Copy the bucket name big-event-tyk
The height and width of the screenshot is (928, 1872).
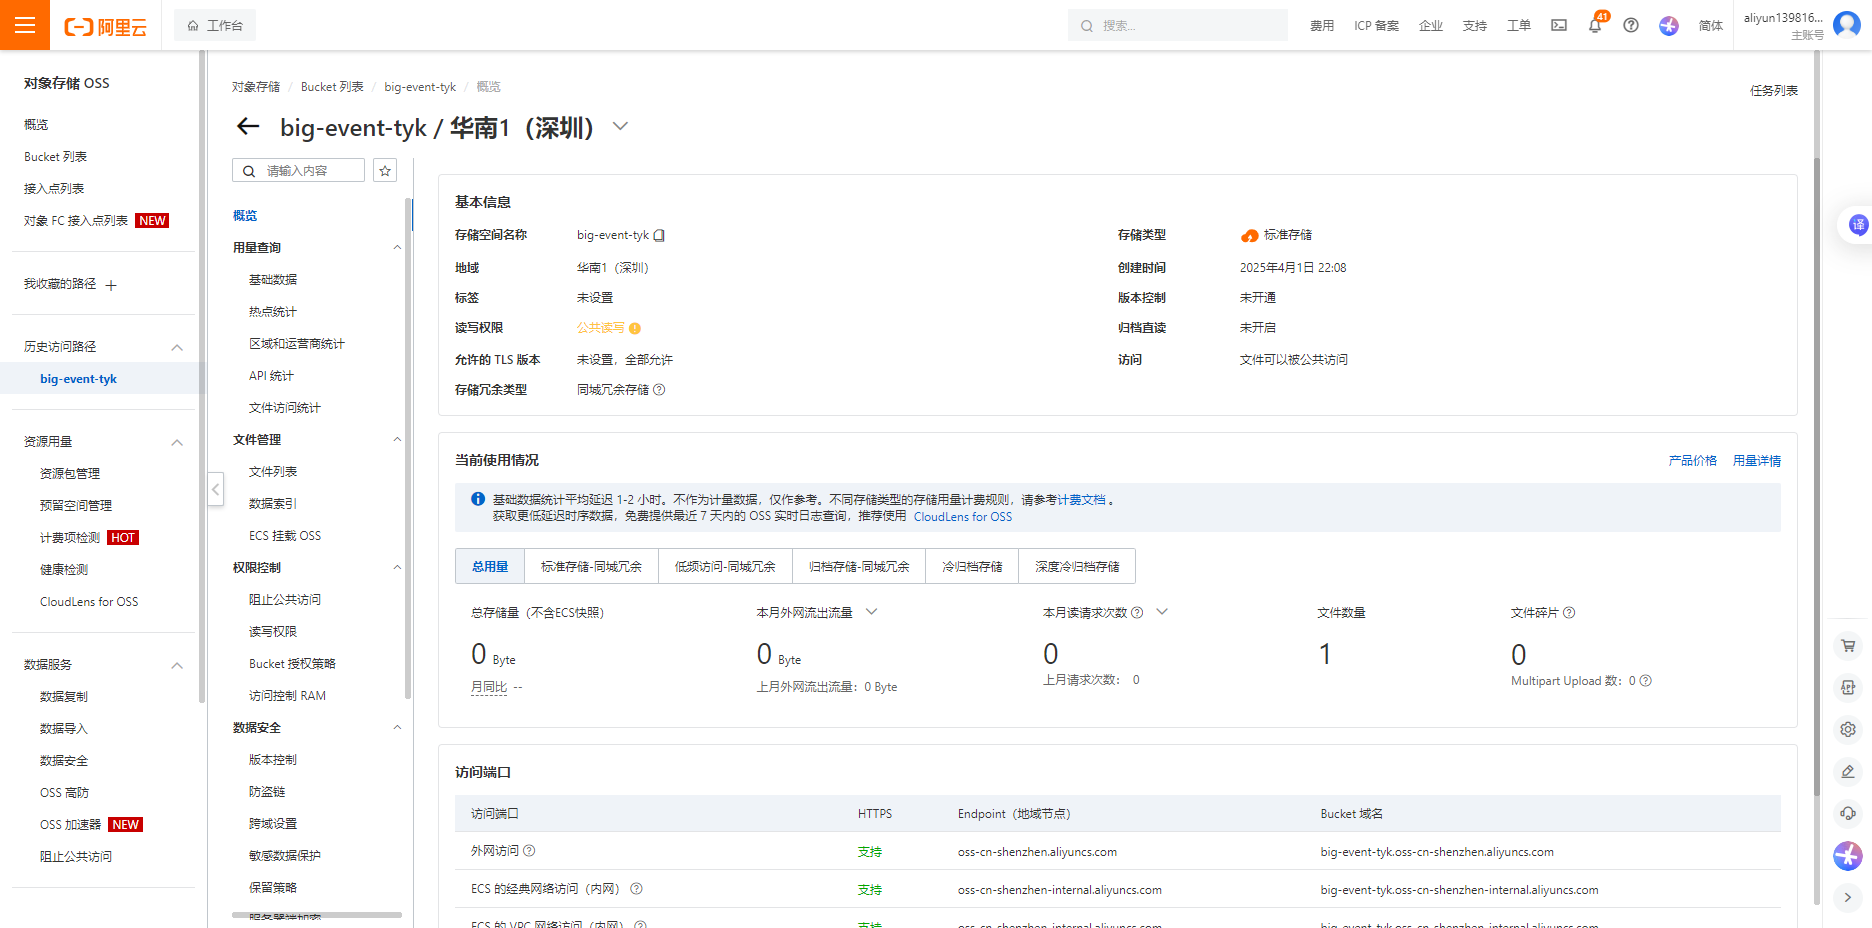[x=659, y=235]
